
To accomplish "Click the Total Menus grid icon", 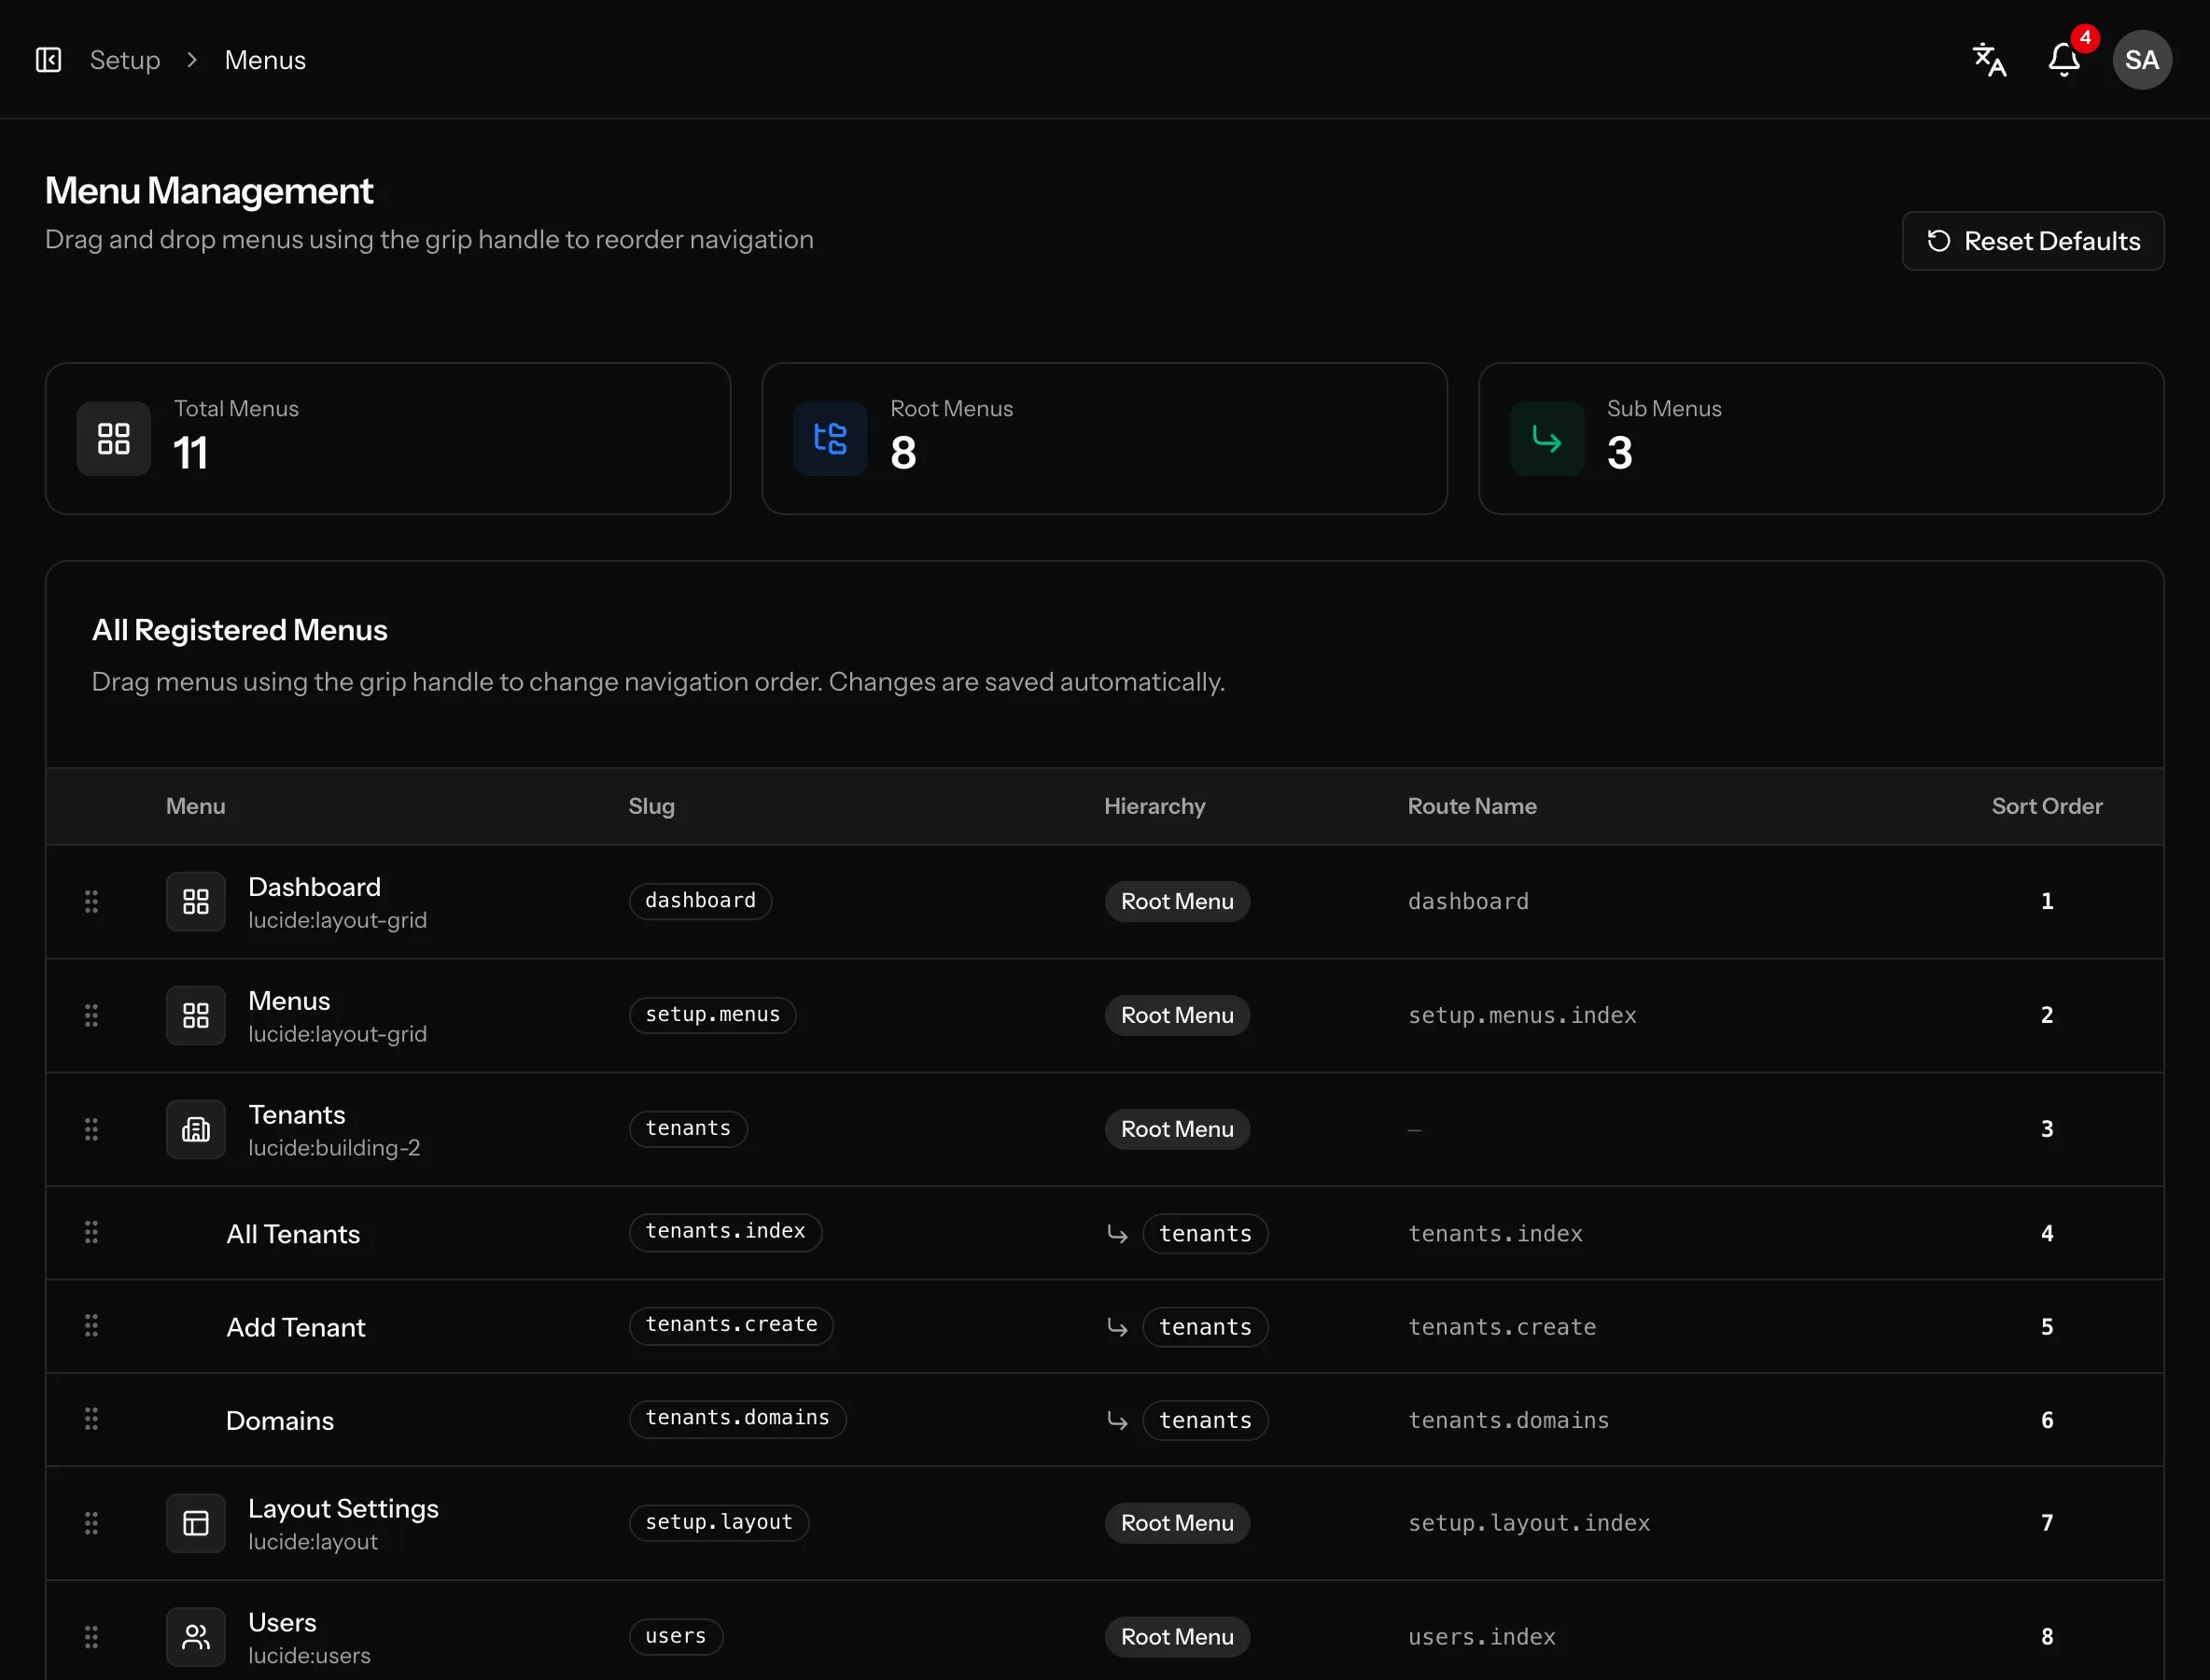I will (x=114, y=438).
